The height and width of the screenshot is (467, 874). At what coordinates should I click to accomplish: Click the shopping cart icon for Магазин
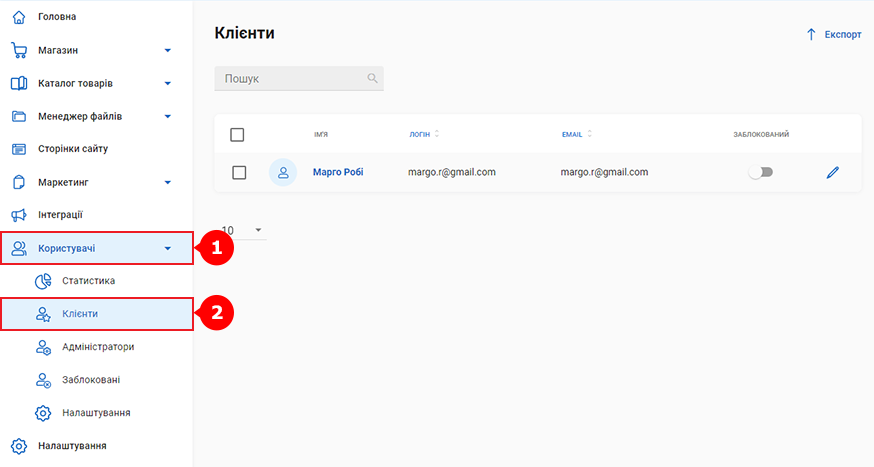point(18,50)
